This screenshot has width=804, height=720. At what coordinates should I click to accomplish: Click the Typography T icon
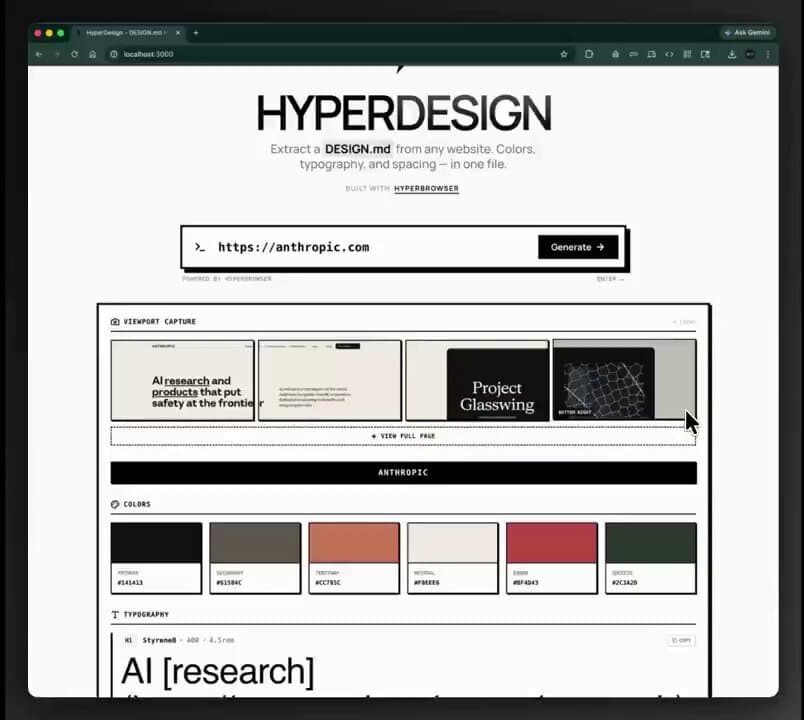point(115,614)
